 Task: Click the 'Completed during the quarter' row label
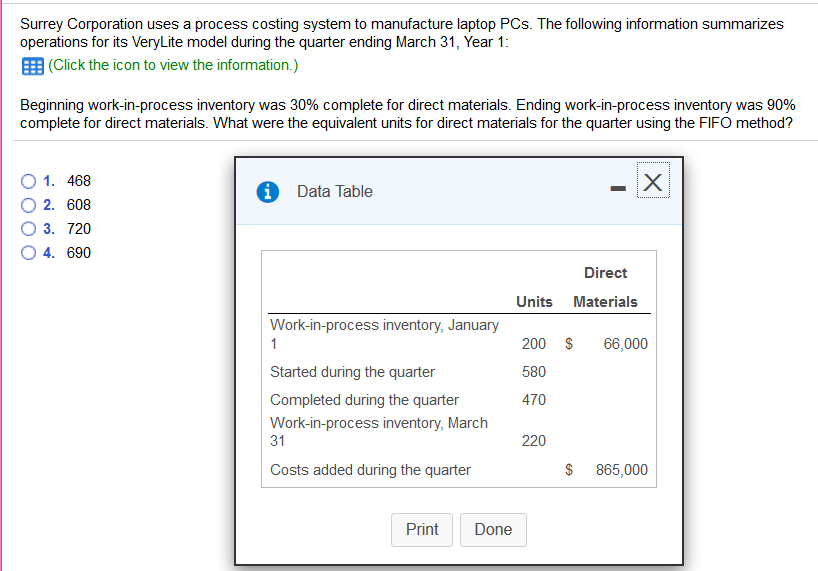point(364,400)
